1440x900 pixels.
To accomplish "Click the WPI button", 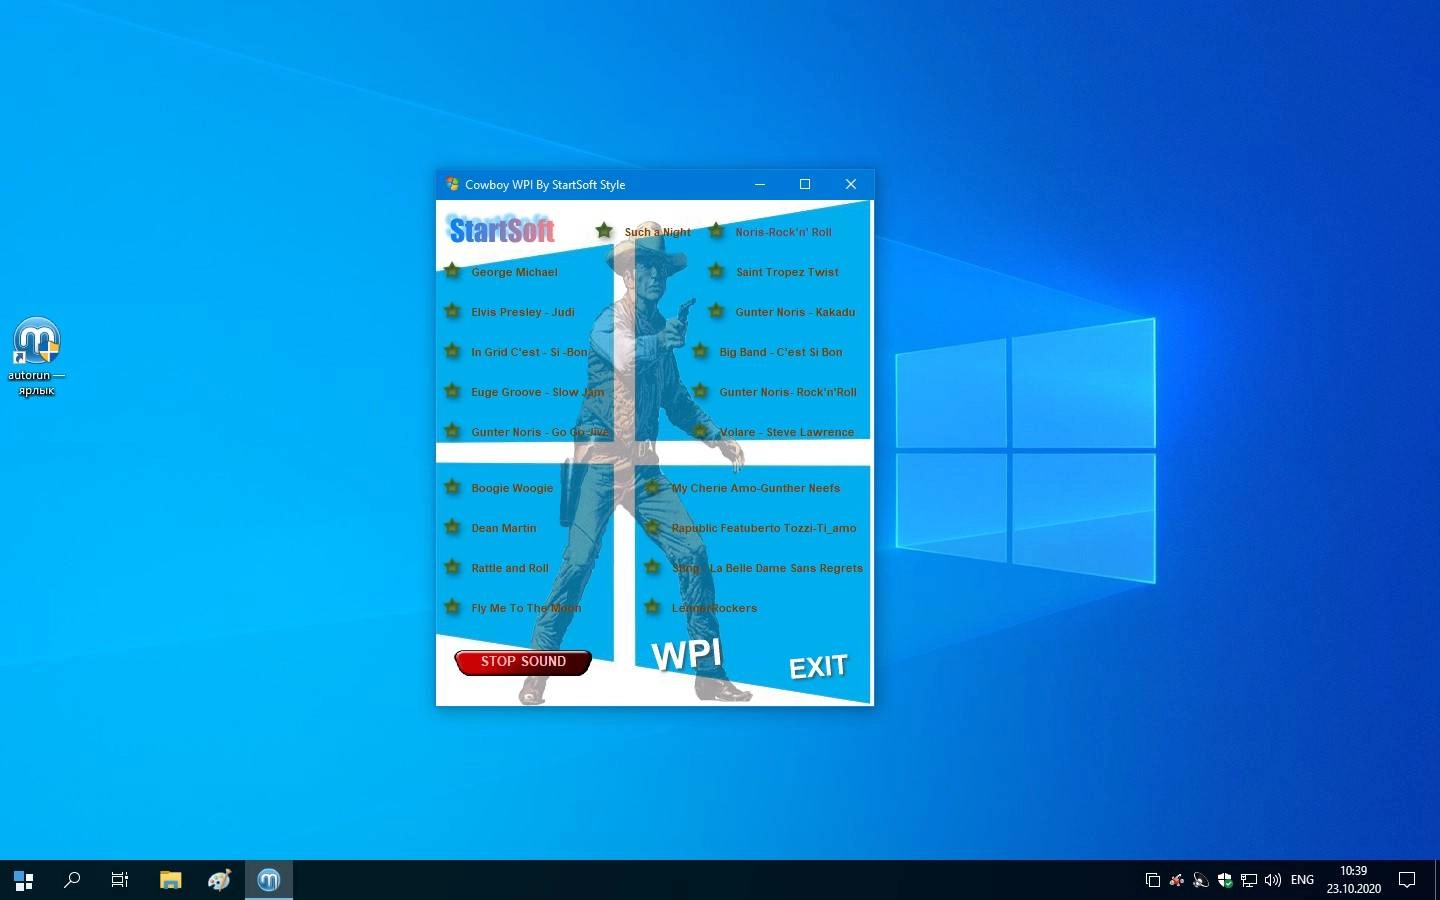I will (x=687, y=655).
